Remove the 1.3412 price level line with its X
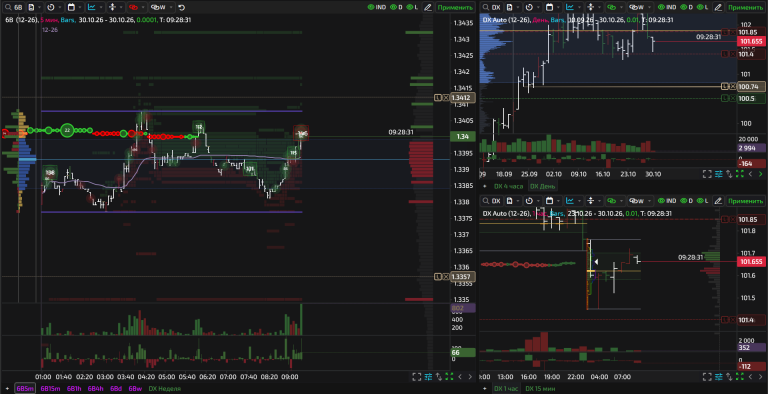Viewport: 768px width, 394px height. [446, 98]
